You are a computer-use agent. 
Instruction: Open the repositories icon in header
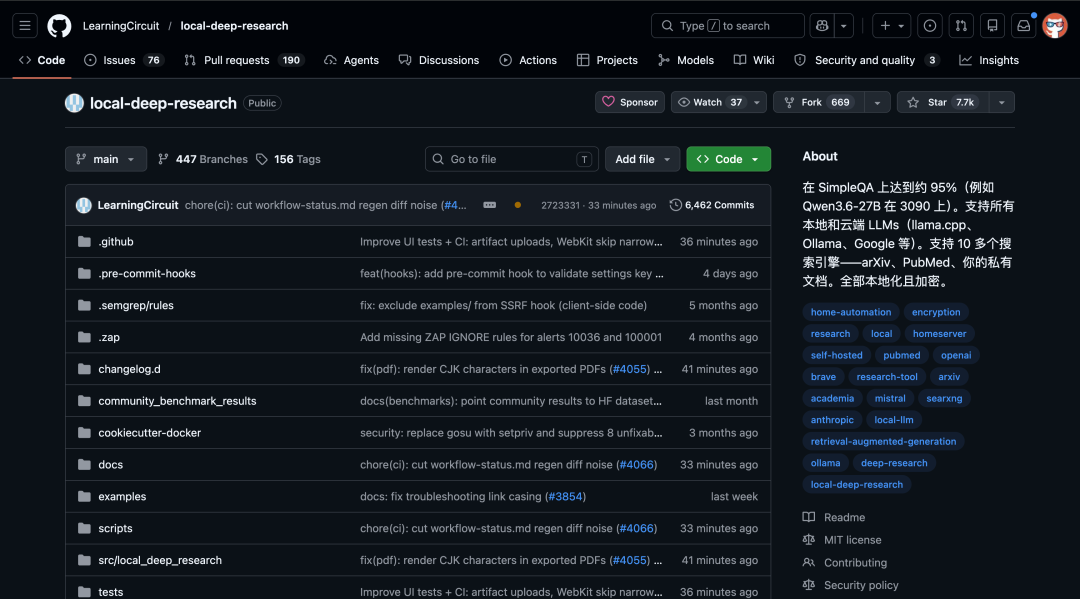pyautogui.click(x=993, y=25)
